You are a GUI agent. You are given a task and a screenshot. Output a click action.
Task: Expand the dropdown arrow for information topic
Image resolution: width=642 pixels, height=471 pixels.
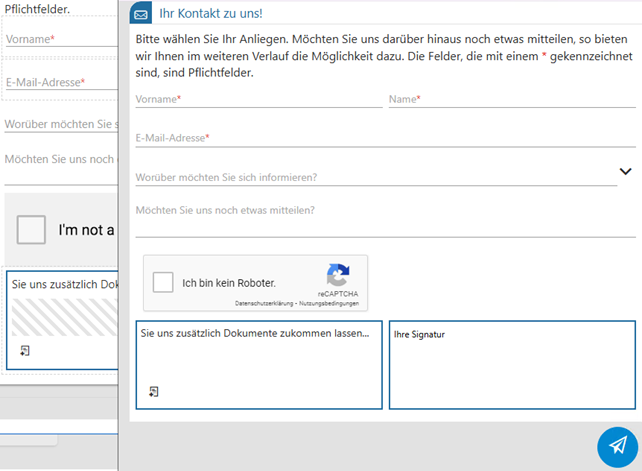[x=625, y=171]
